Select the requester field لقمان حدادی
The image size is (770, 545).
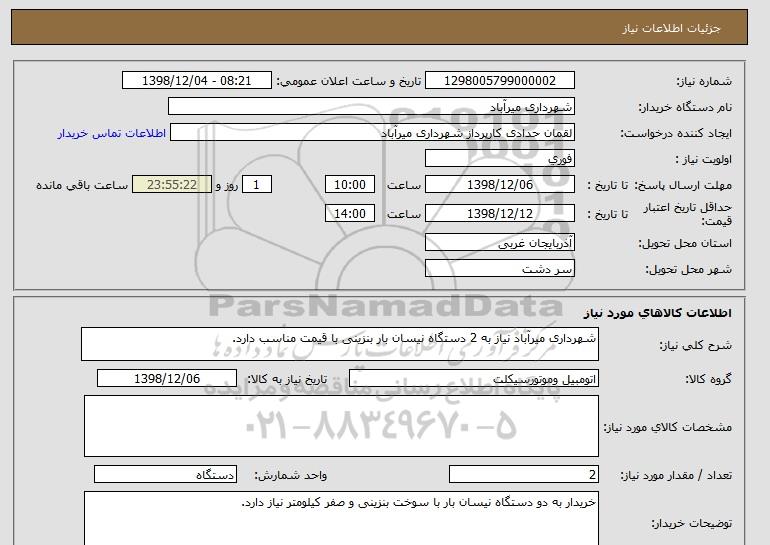(372, 133)
